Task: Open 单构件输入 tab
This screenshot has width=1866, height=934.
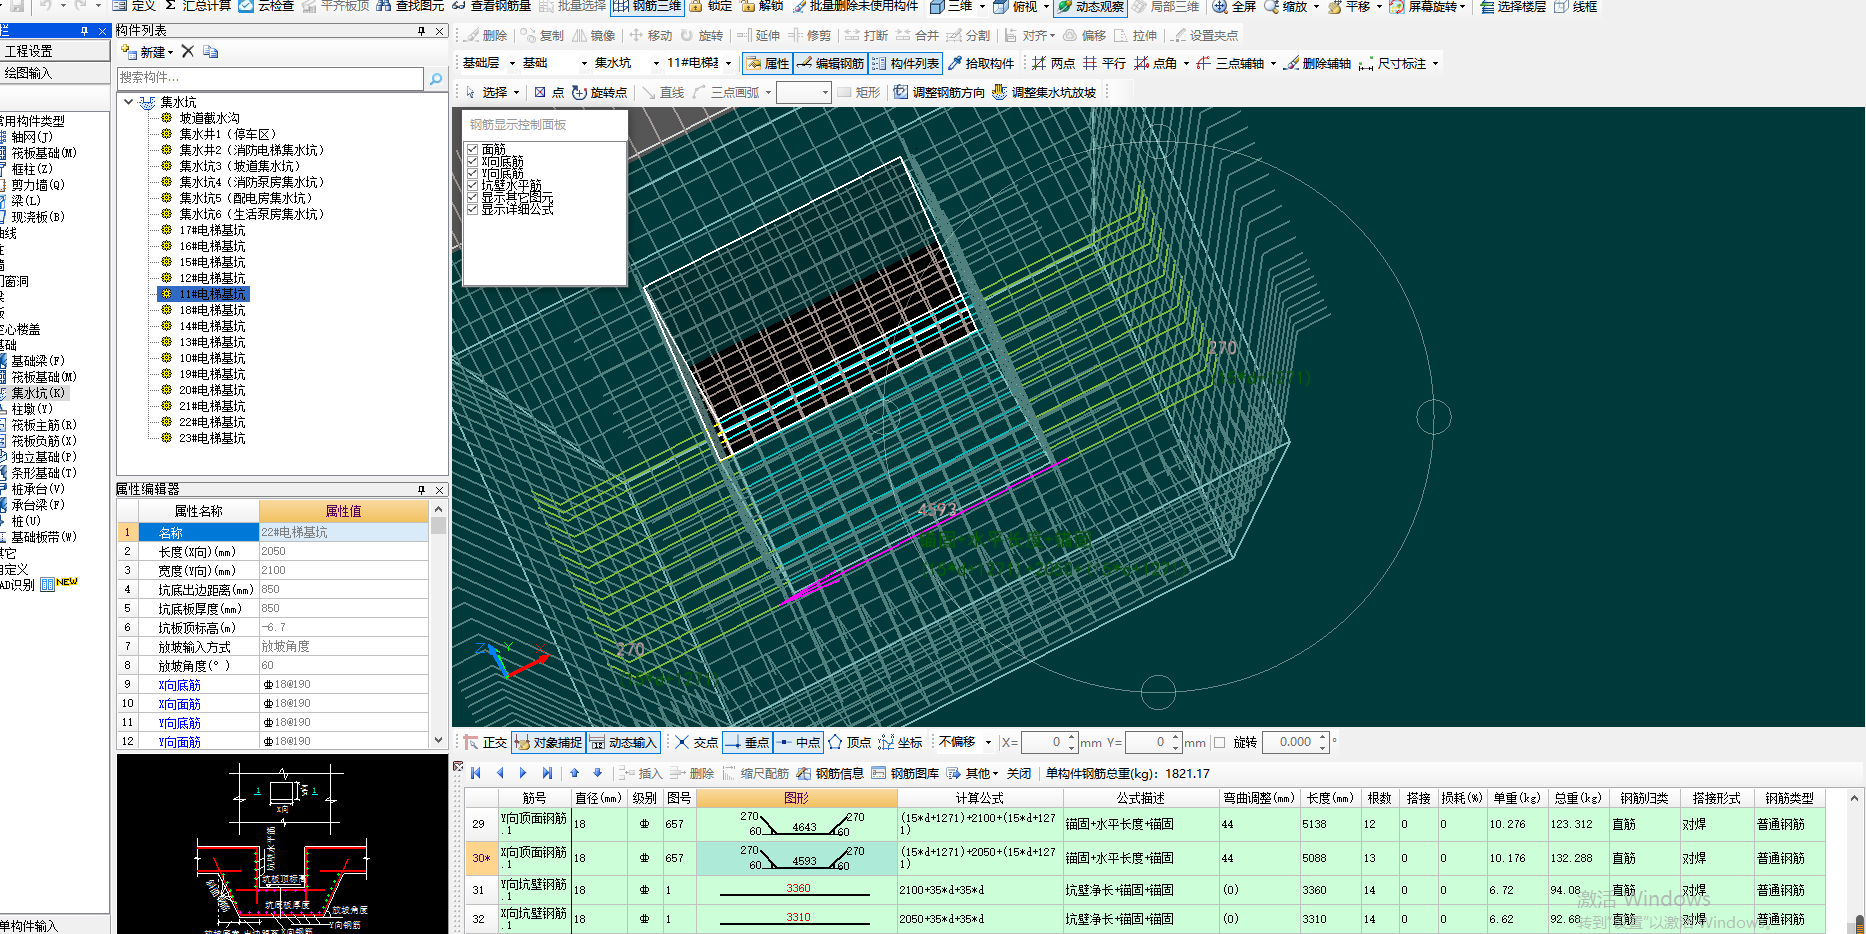Action: (x=54, y=925)
